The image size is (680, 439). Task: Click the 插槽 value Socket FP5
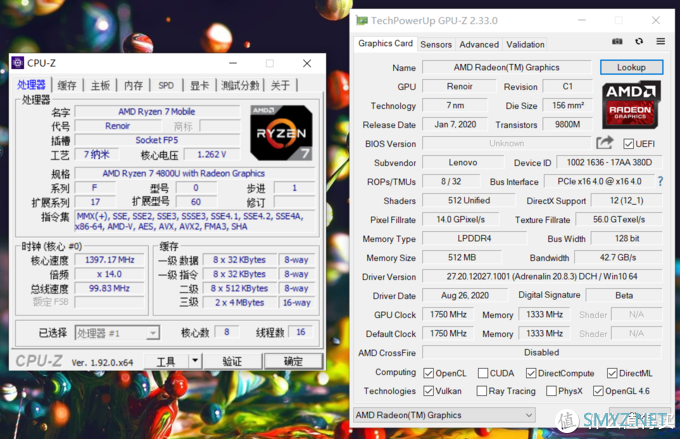pos(157,140)
